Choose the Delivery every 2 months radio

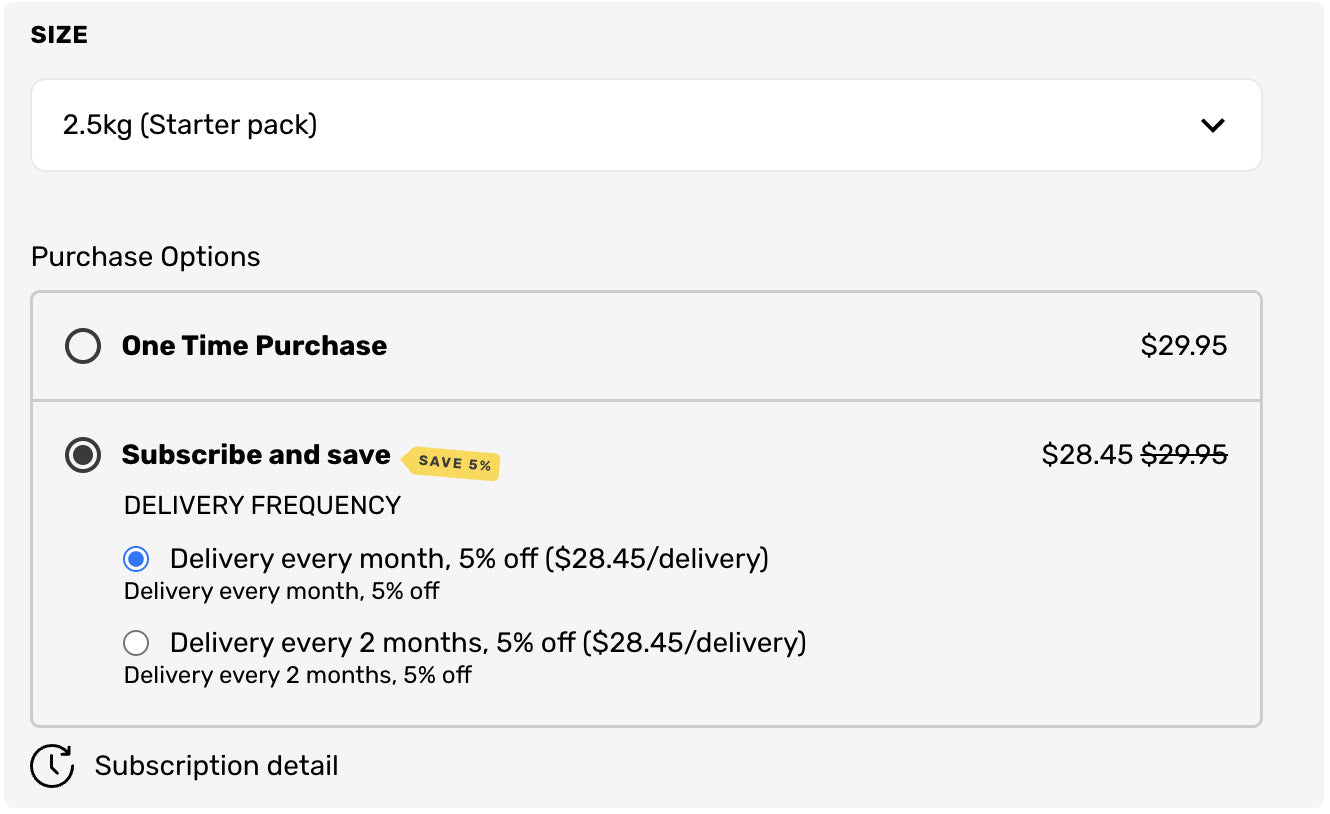click(x=136, y=642)
